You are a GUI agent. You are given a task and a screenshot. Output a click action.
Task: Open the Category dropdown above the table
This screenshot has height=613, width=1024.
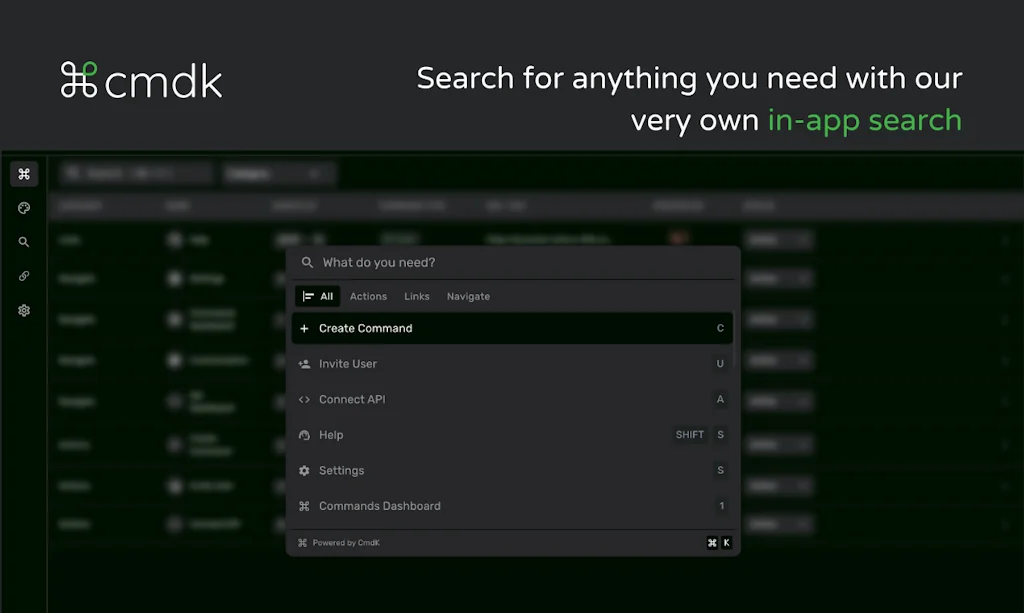pos(278,172)
